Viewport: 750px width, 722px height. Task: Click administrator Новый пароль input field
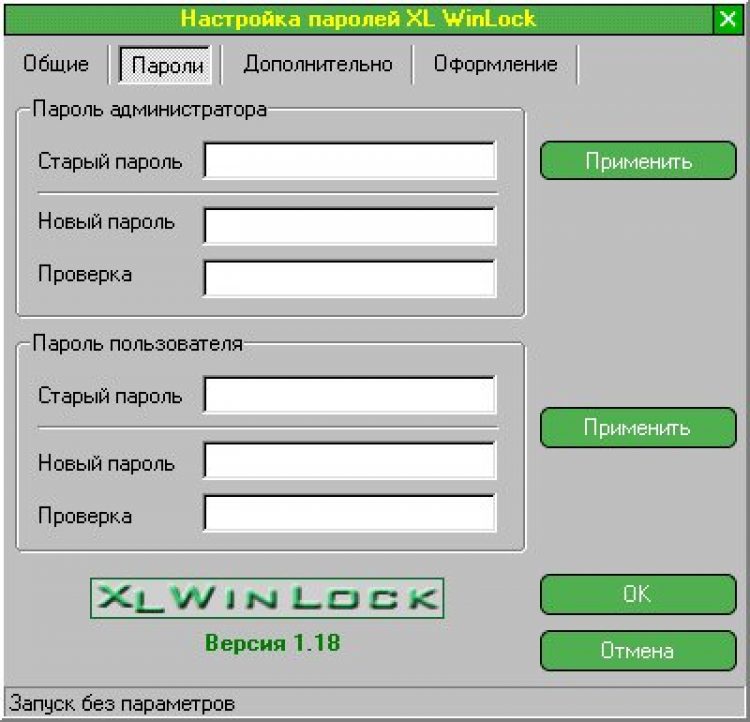click(x=350, y=226)
